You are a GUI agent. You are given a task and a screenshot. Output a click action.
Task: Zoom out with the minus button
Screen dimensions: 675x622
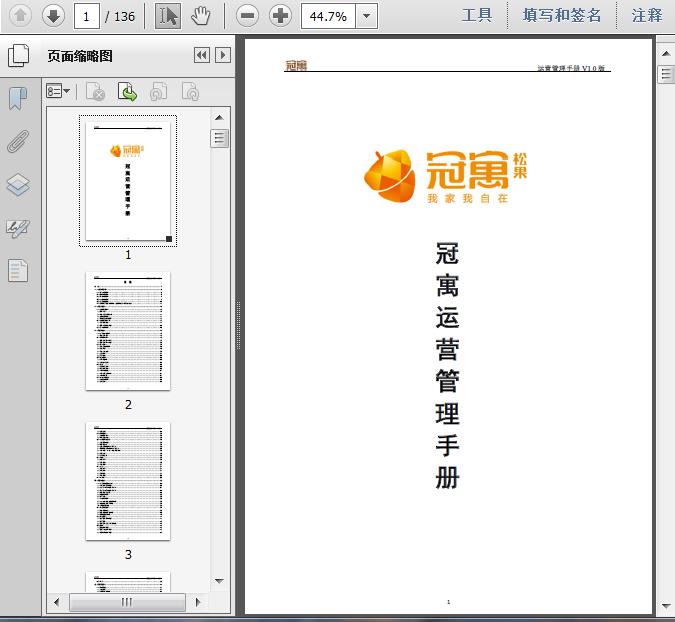pyautogui.click(x=248, y=16)
